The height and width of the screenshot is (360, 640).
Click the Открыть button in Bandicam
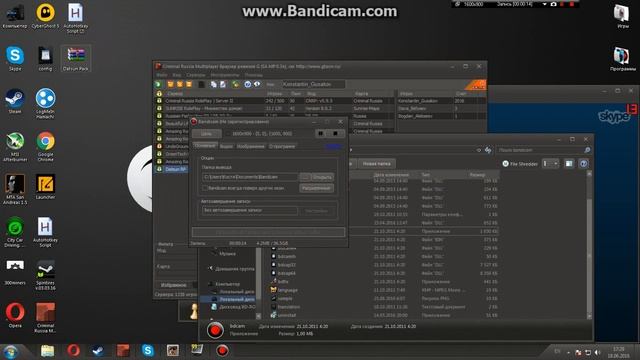[322, 177]
